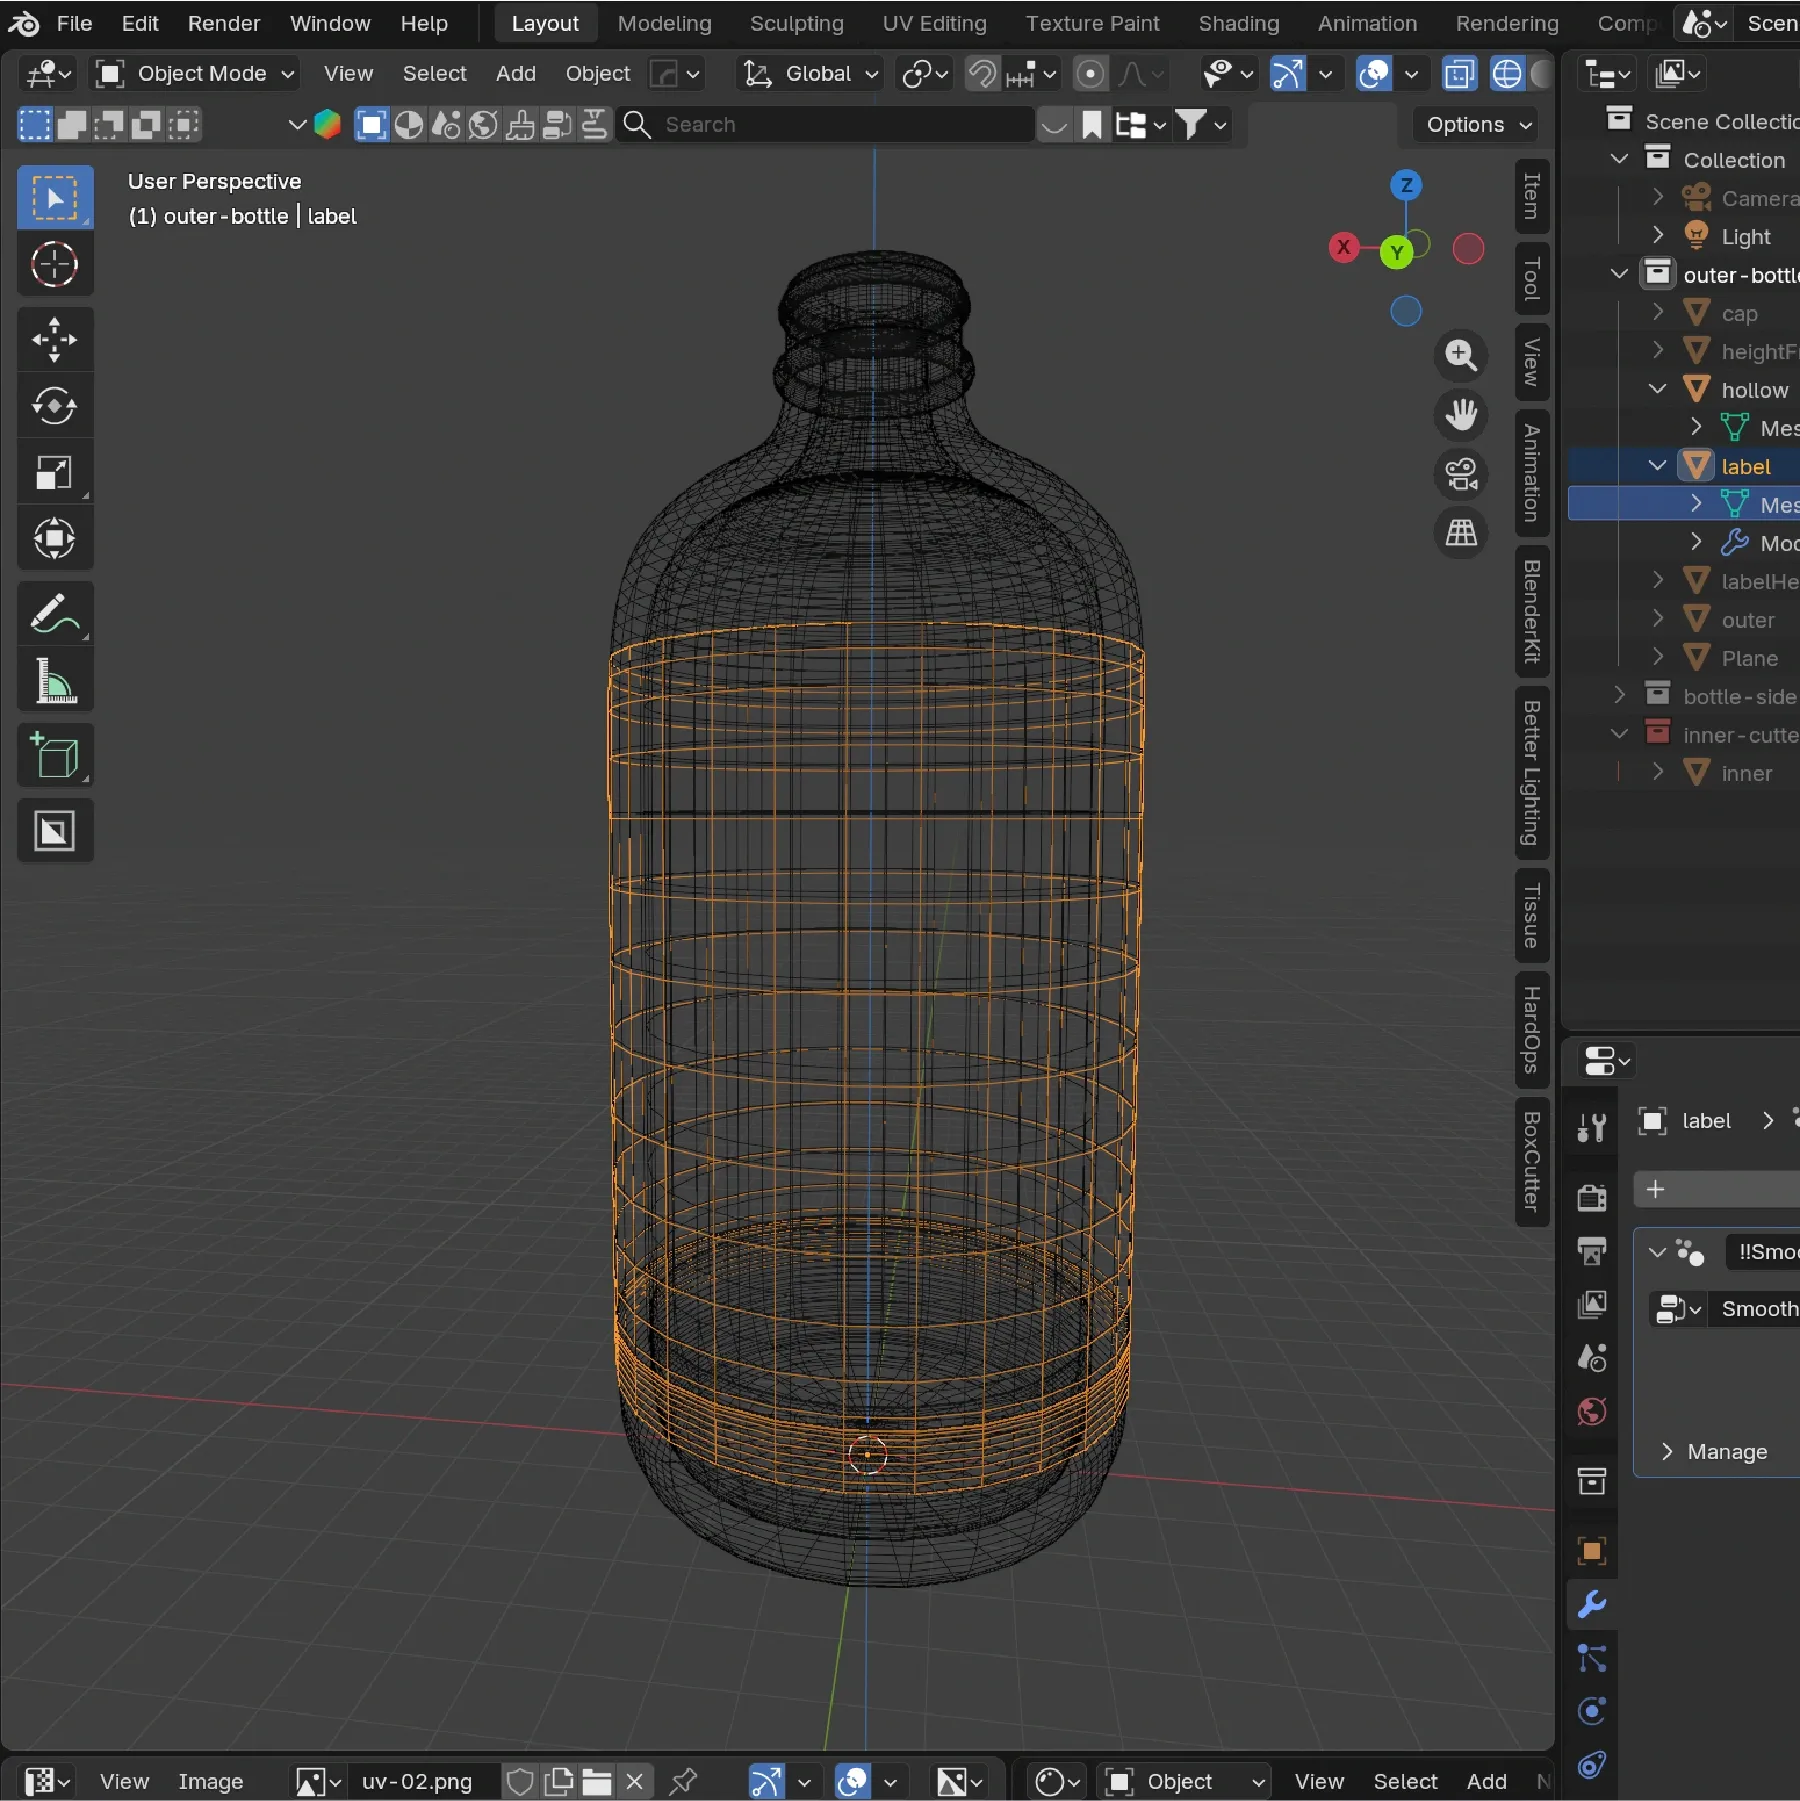Open the Render Properties tab
The image size is (1800, 1801).
(x=1591, y=1197)
